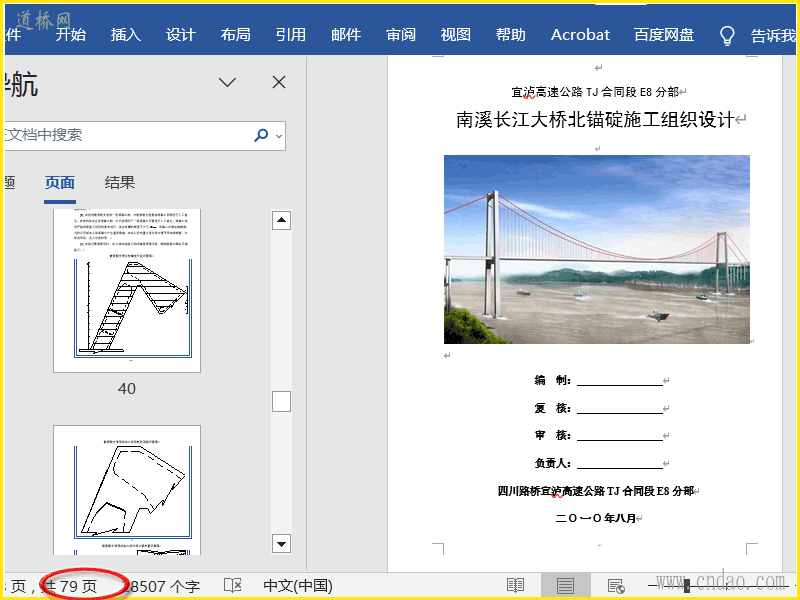
Task: Open the search options dropdown arrow
Action: (279, 136)
